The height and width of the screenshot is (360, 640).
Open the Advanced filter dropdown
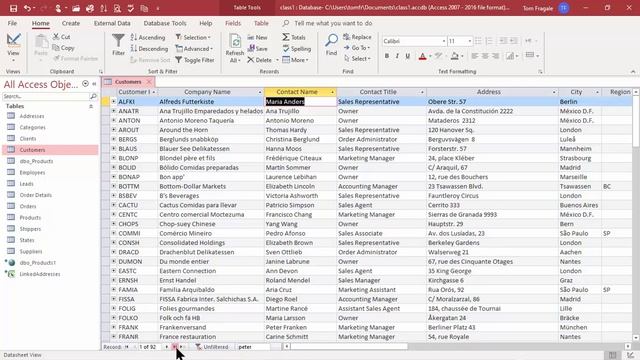pos(194,49)
